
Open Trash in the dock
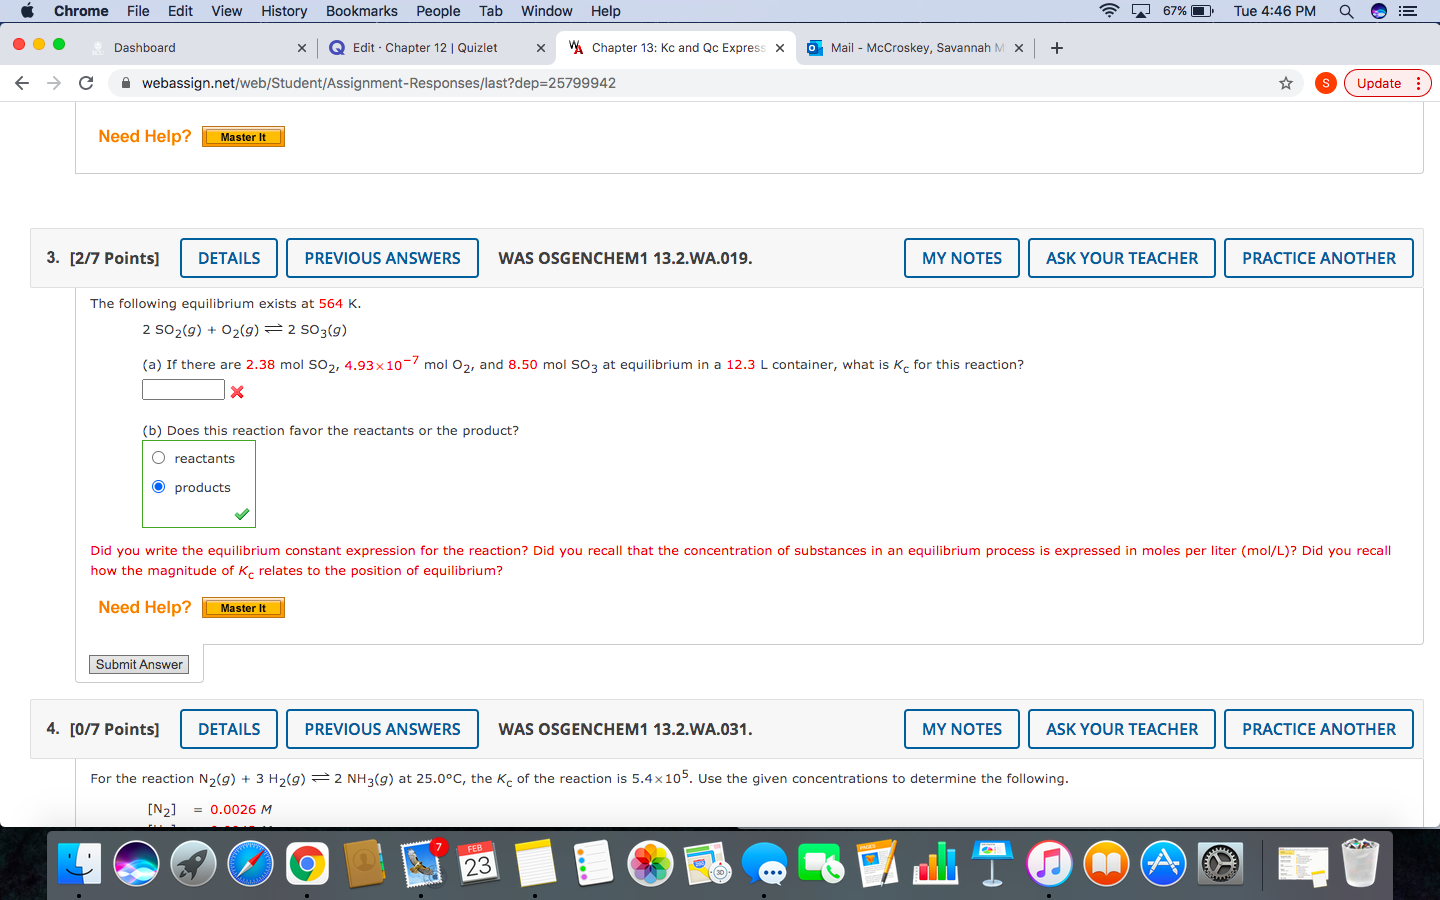pyautogui.click(x=1360, y=863)
